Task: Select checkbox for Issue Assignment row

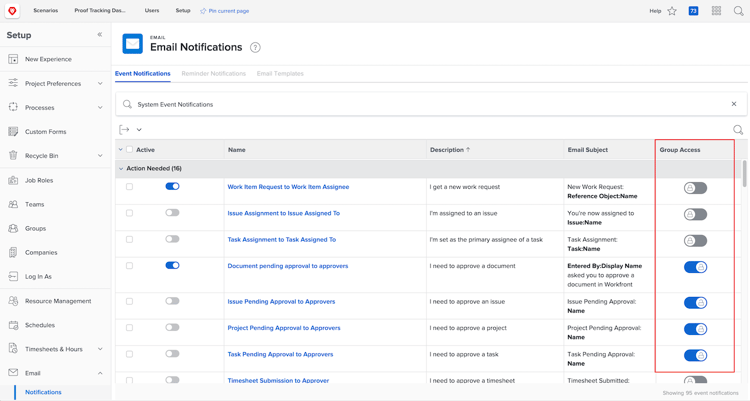Action: click(129, 213)
